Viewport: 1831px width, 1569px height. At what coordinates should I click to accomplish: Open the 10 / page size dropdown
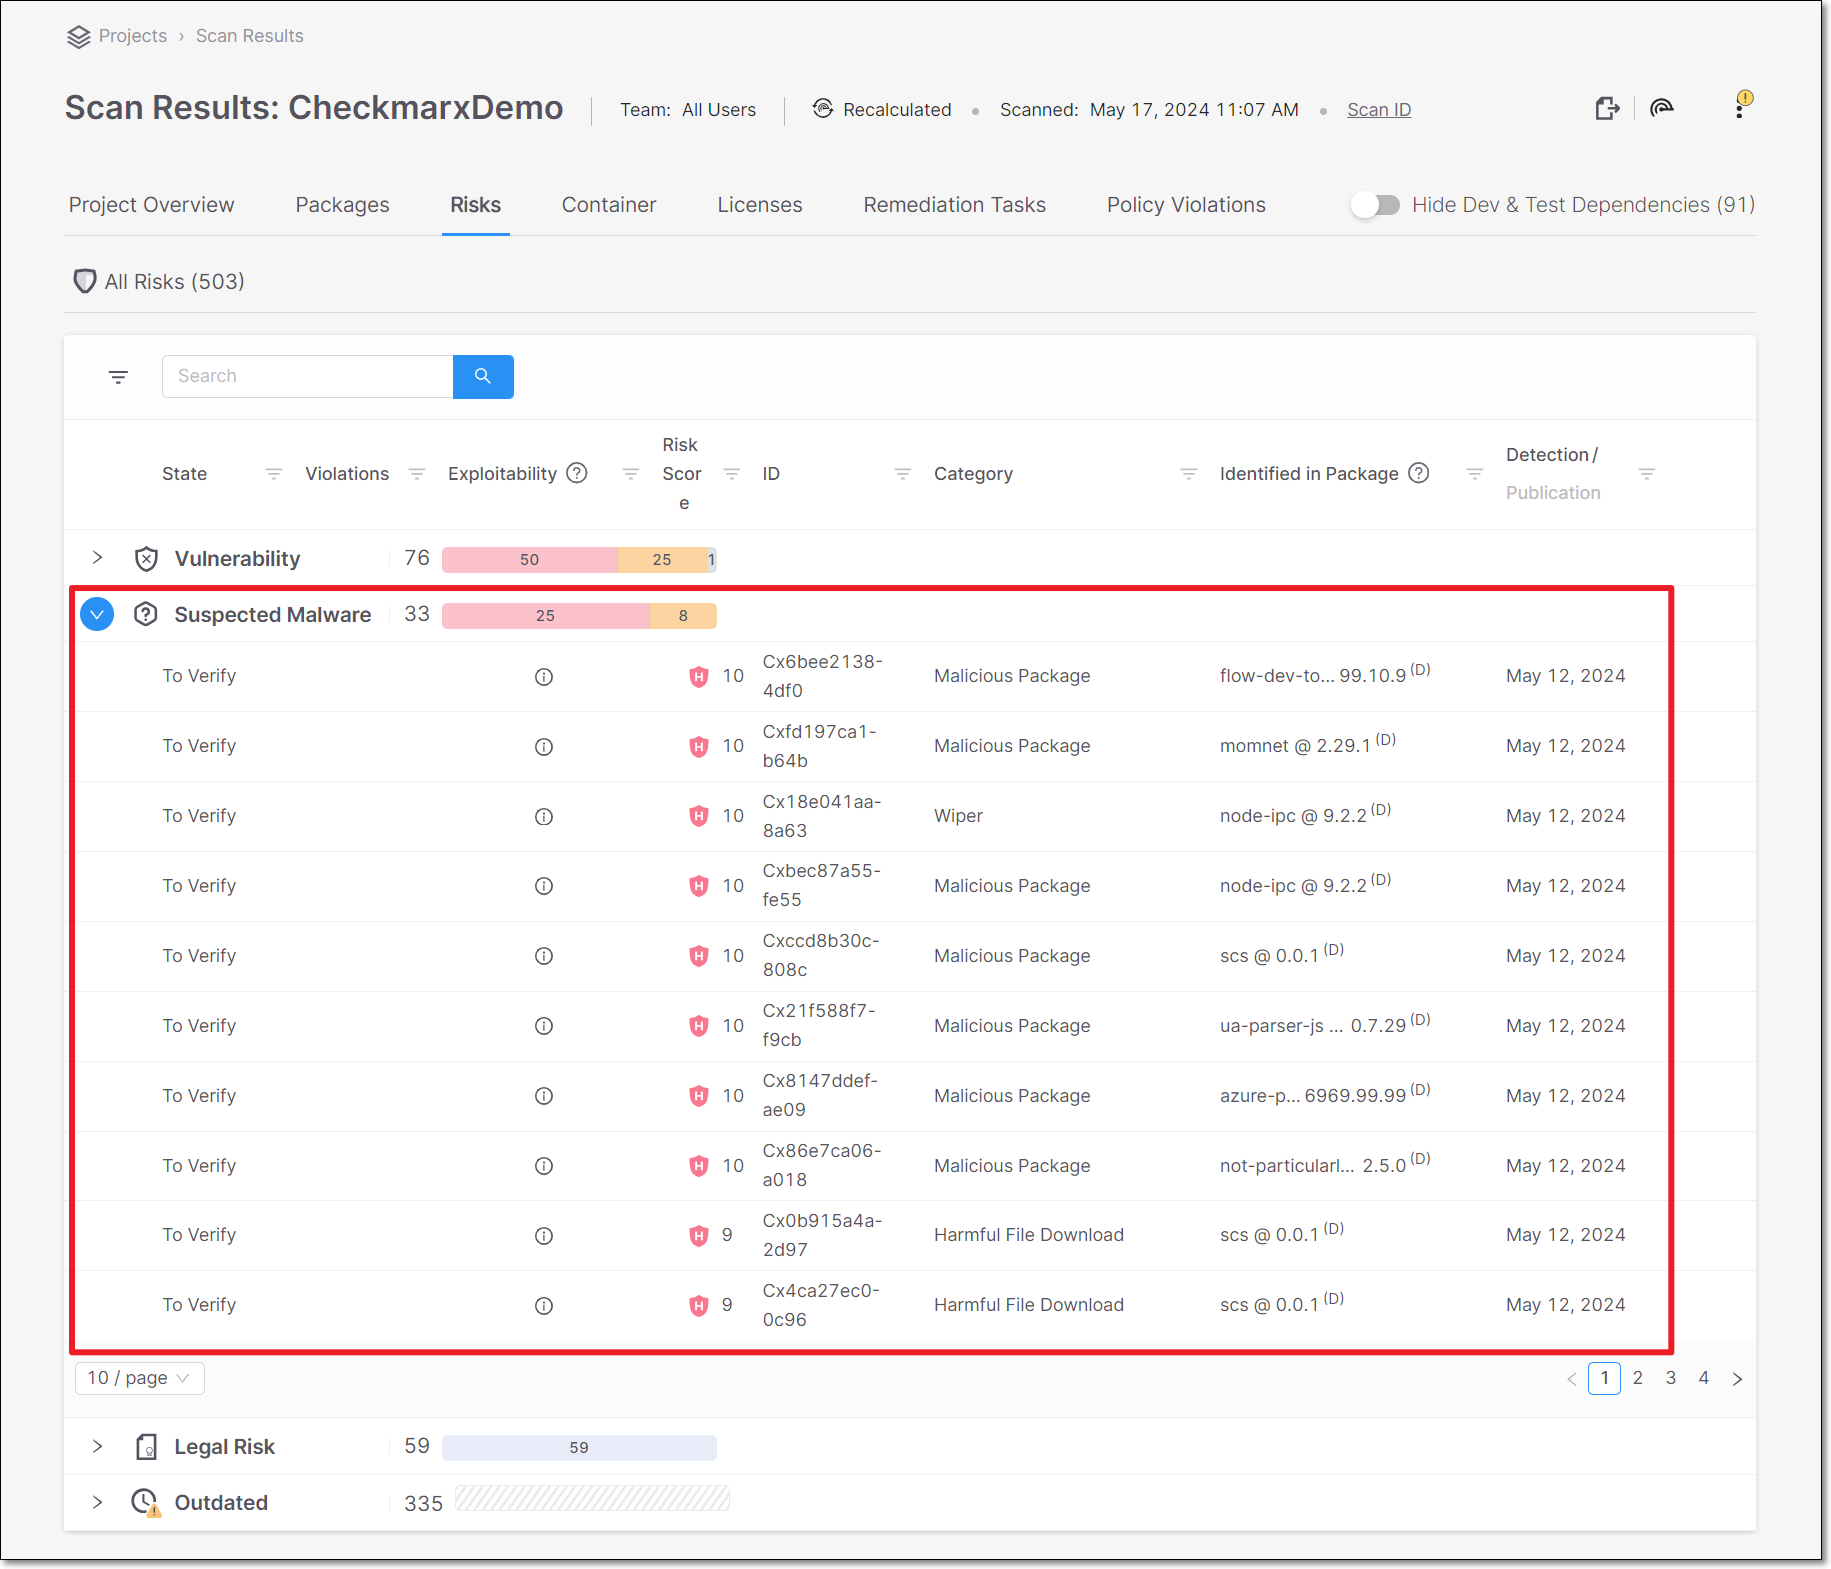(x=140, y=1378)
